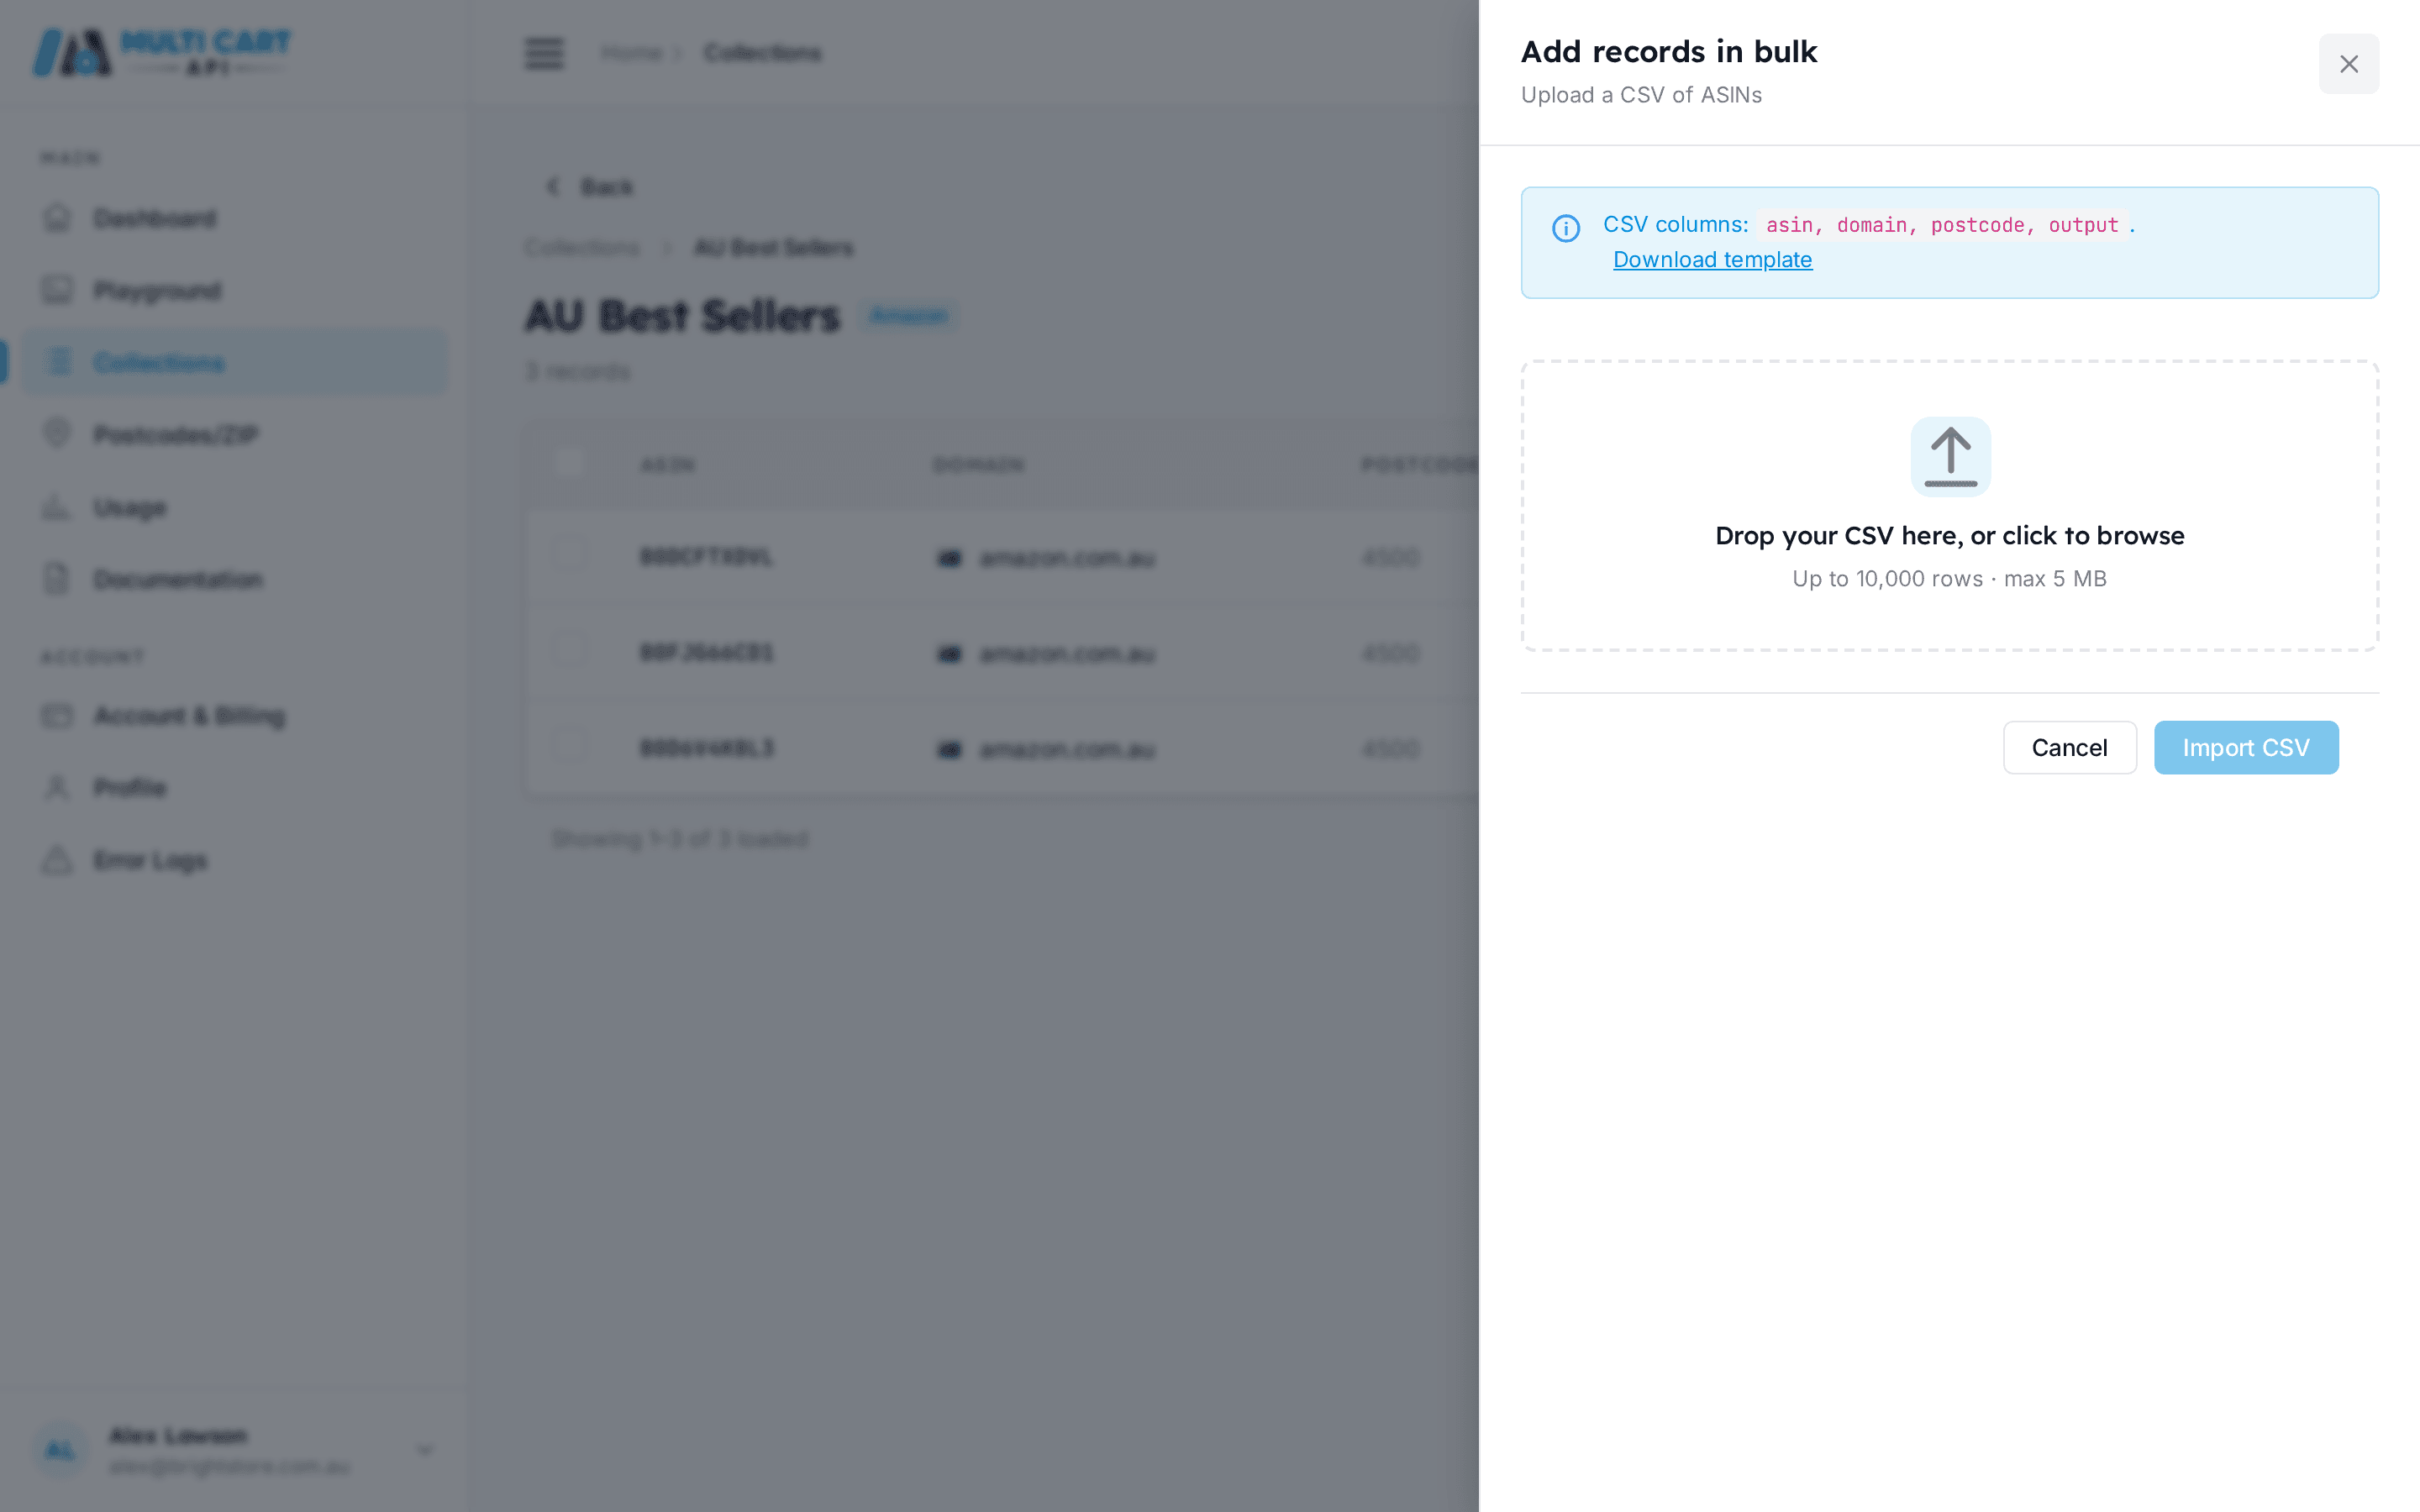Click the Account & Billing card icon
The width and height of the screenshot is (2420, 1512).
pos(57,715)
